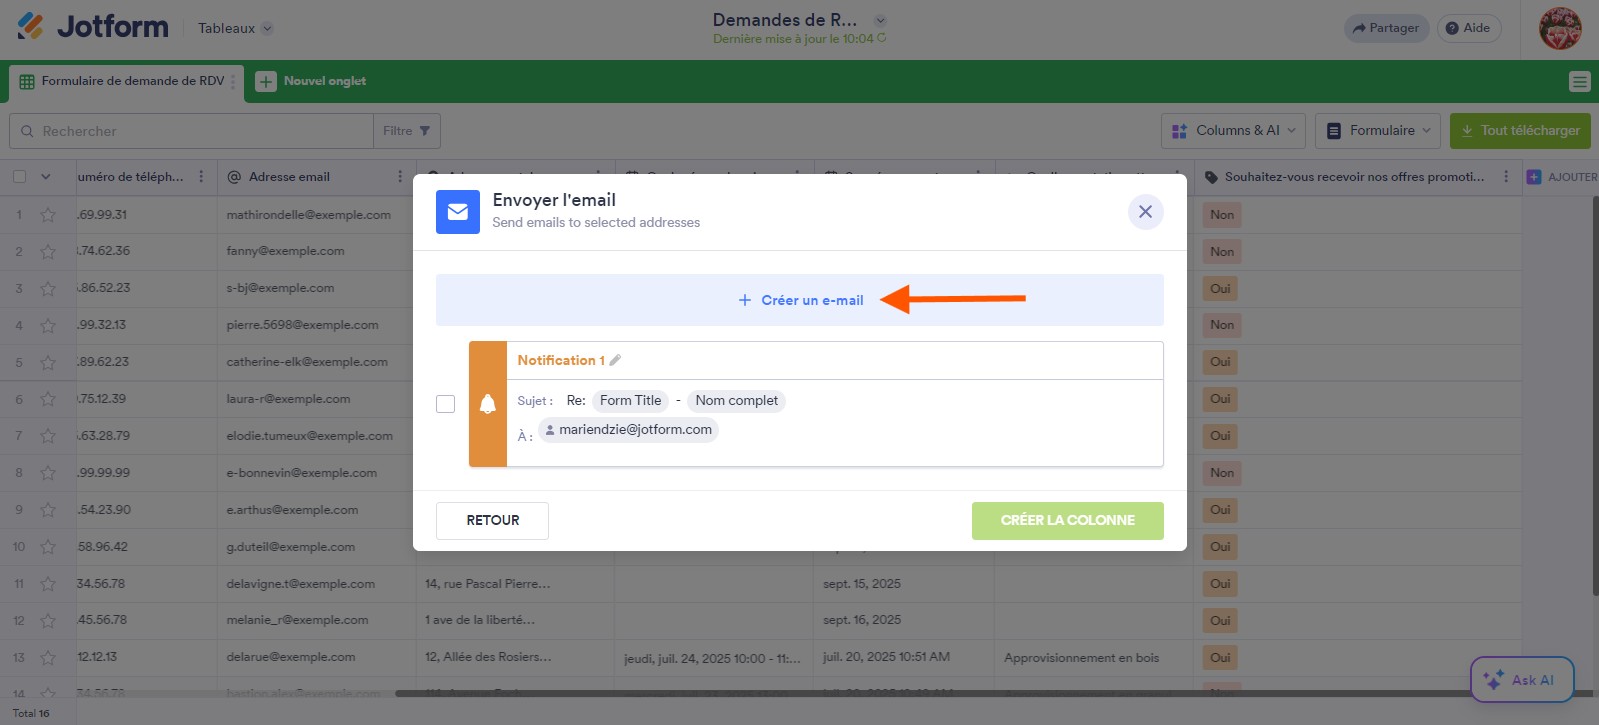Open the Ask AI assistant
The width and height of the screenshot is (1599, 725).
(x=1522, y=680)
